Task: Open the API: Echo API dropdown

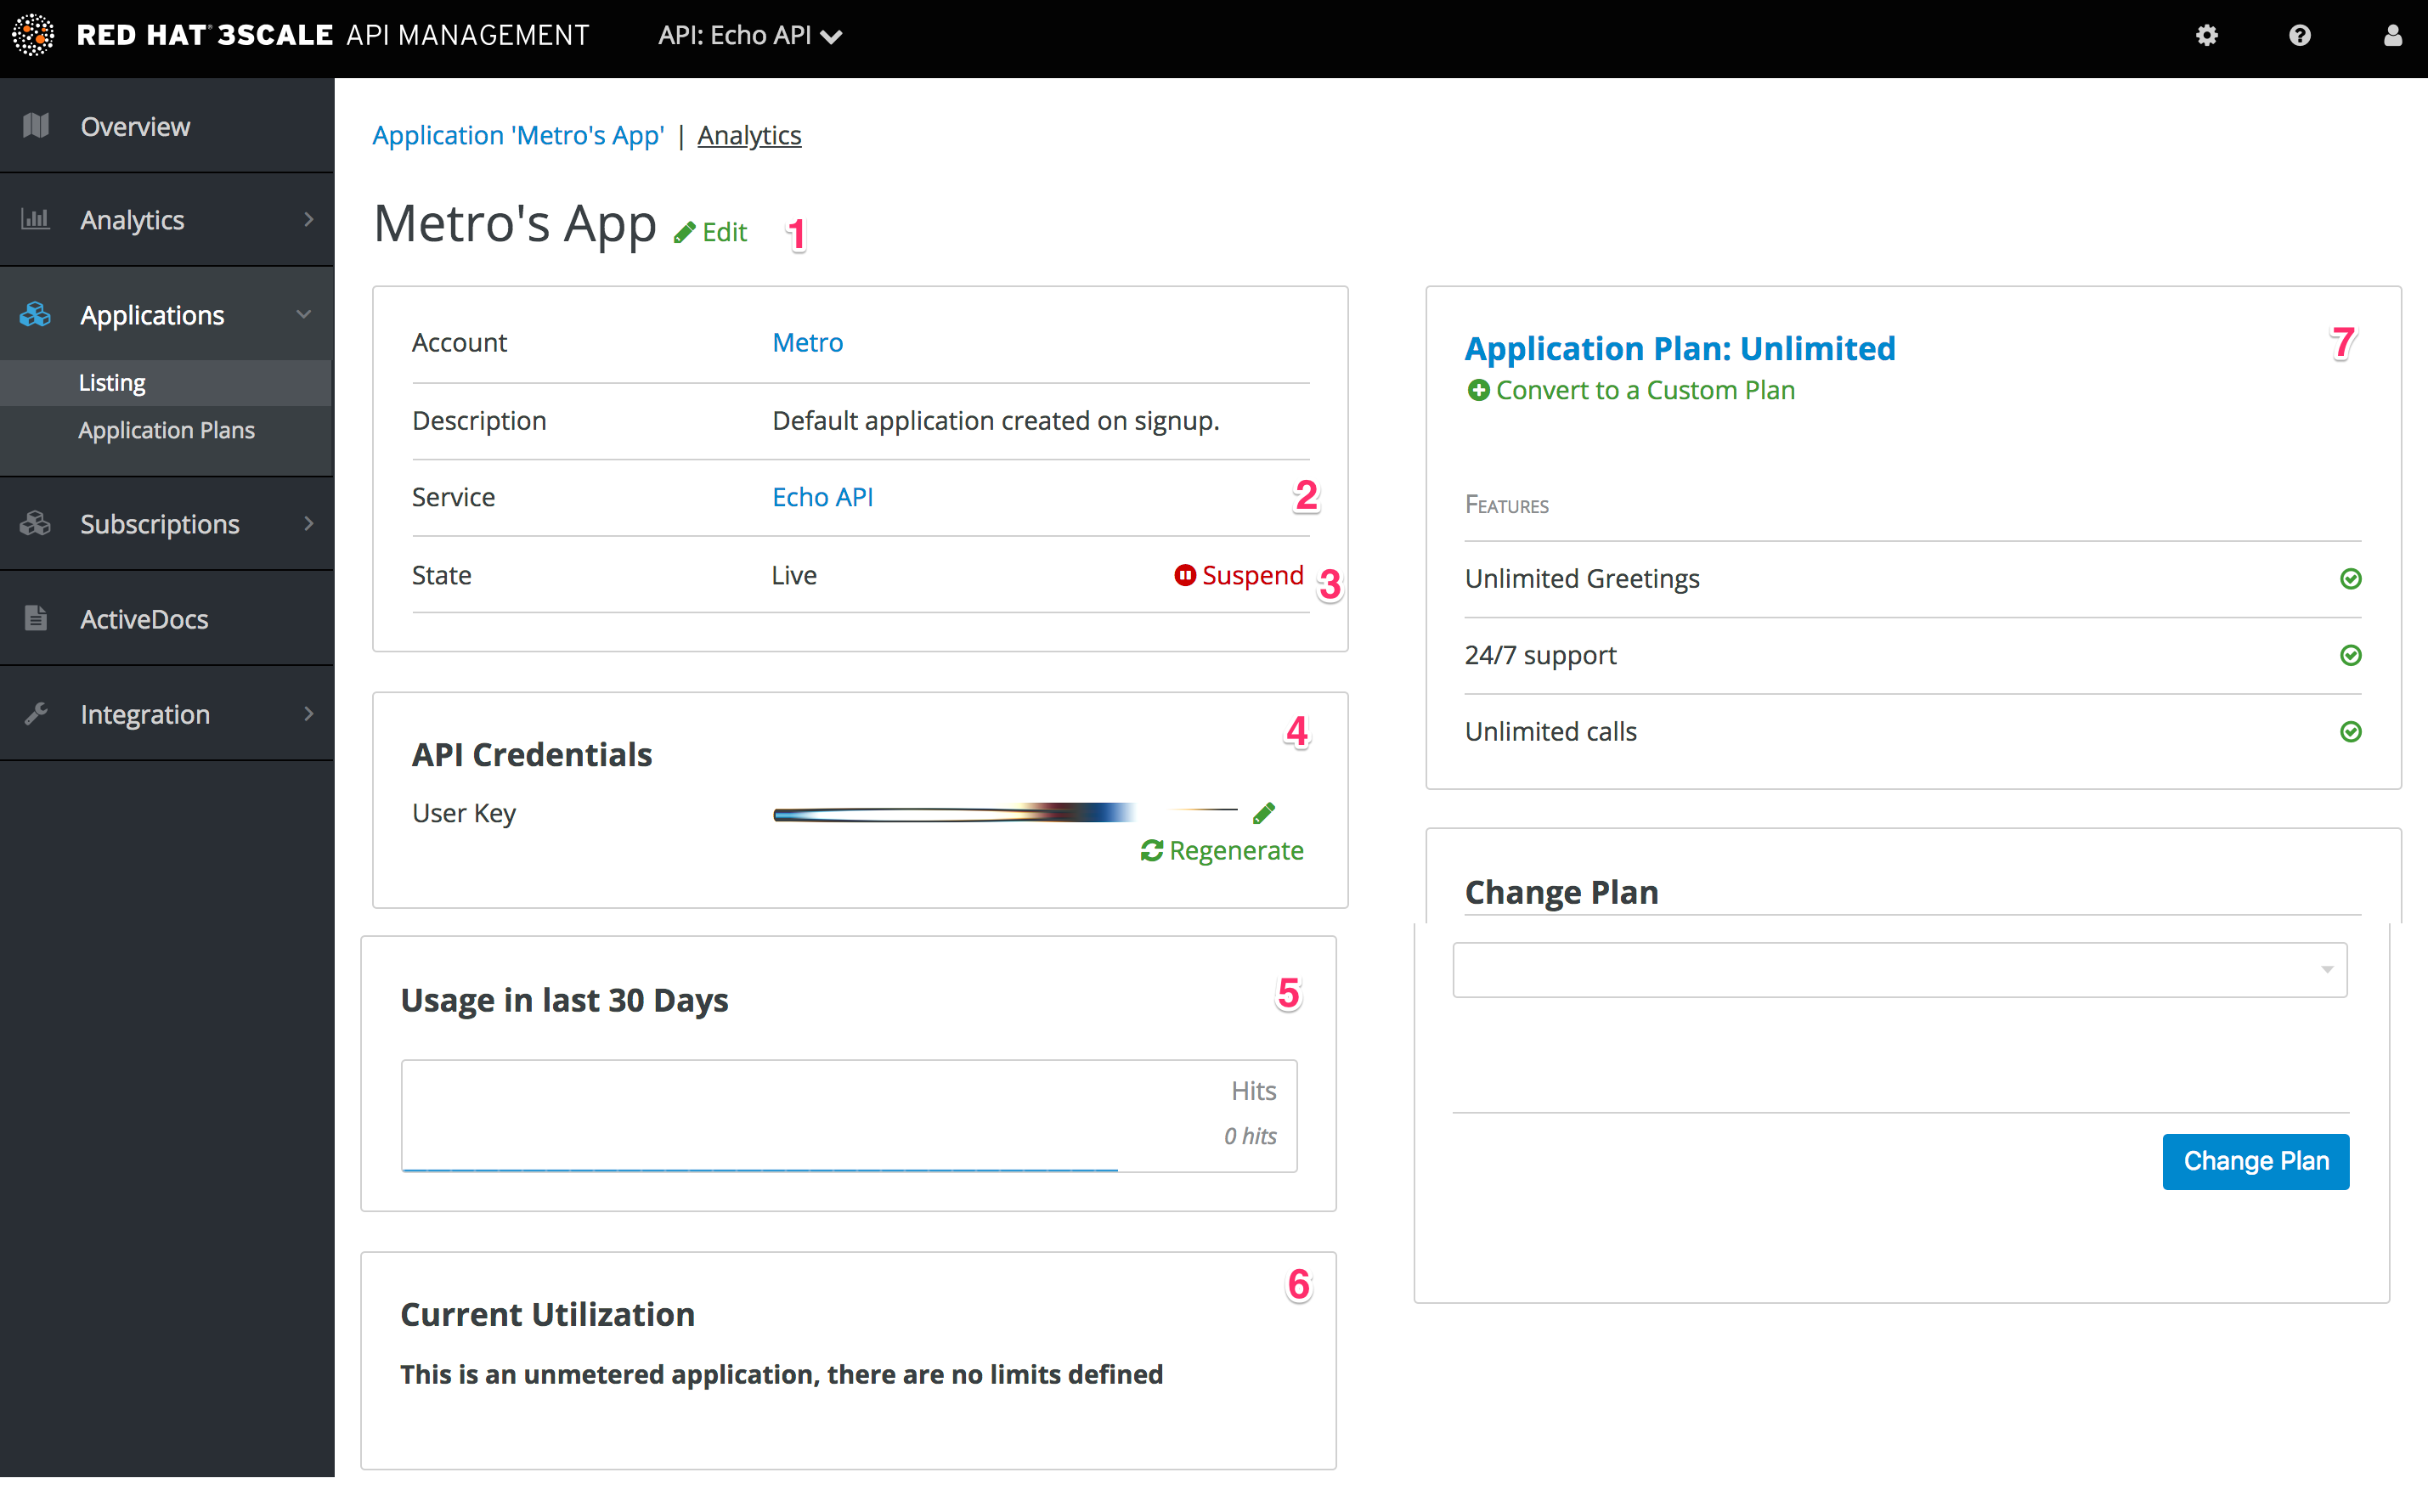Action: click(750, 36)
